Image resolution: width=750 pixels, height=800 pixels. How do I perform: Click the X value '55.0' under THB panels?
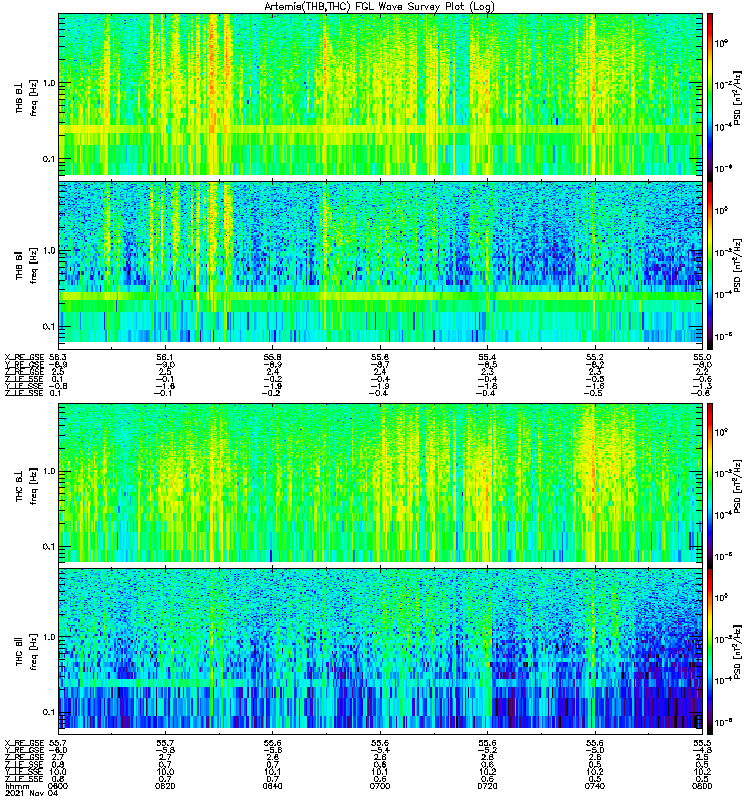click(703, 357)
